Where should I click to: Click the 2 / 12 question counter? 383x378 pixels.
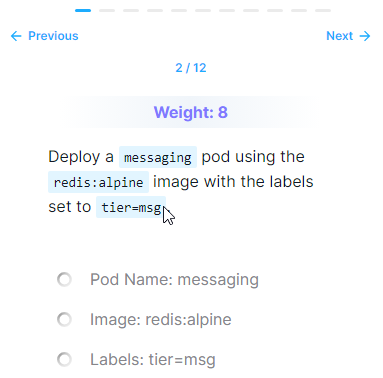pyautogui.click(x=191, y=68)
